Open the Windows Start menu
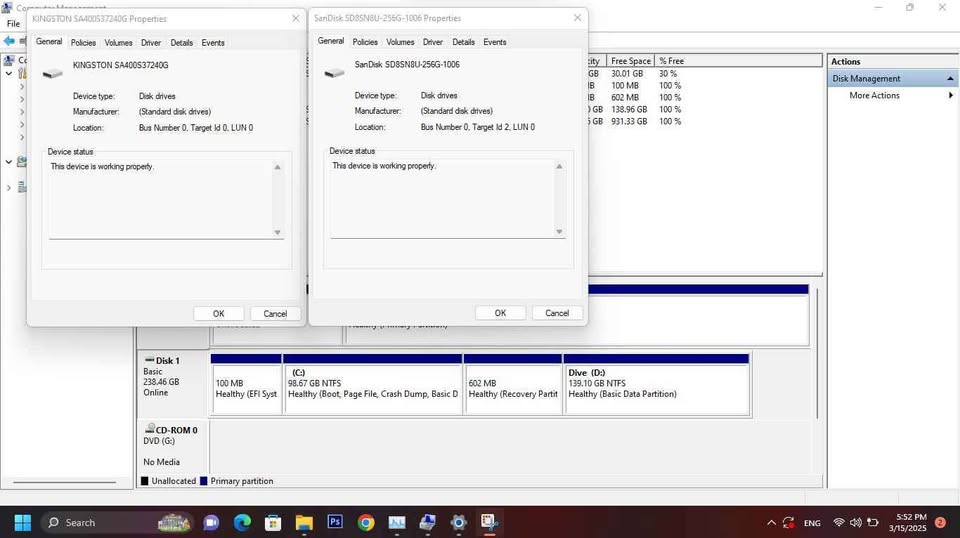The width and height of the screenshot is (960, 538). click(23, 522)
